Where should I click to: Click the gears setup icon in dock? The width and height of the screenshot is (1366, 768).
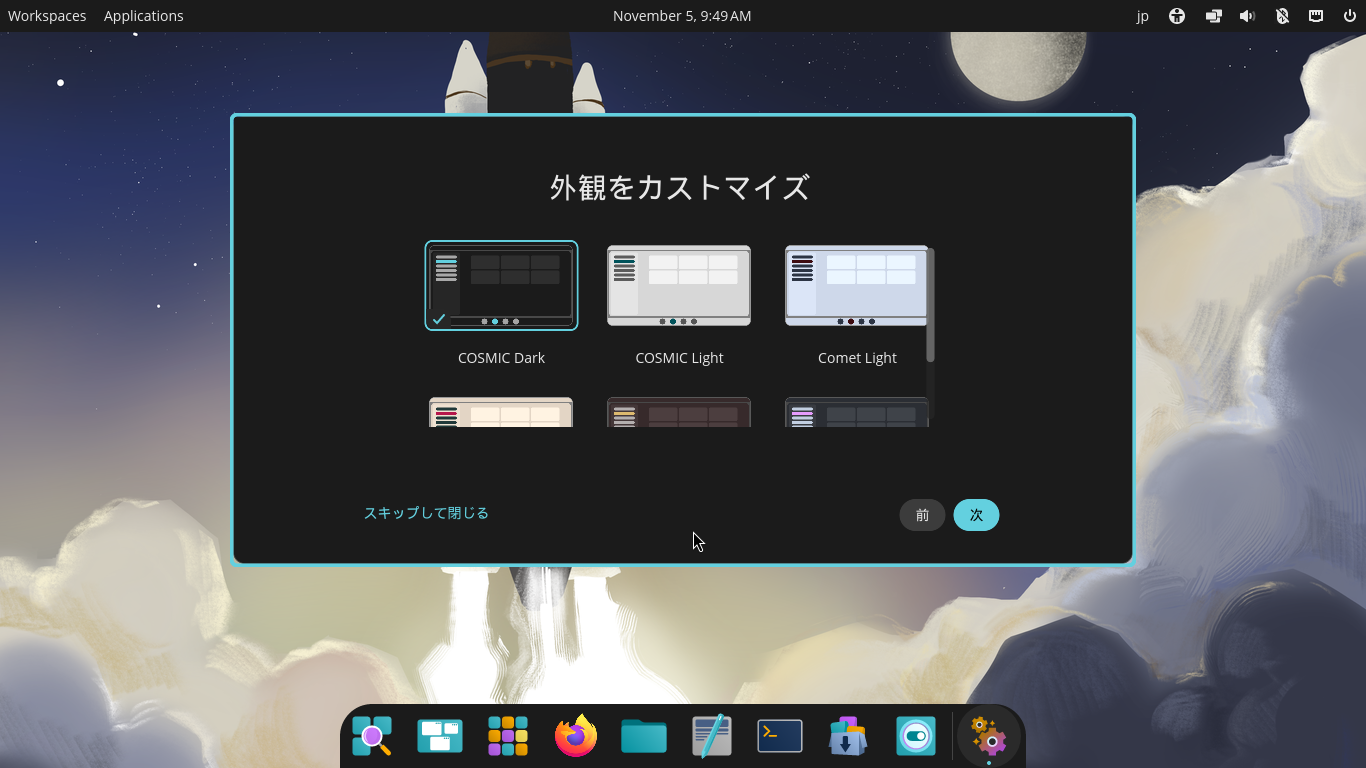[x=989, y=738]
